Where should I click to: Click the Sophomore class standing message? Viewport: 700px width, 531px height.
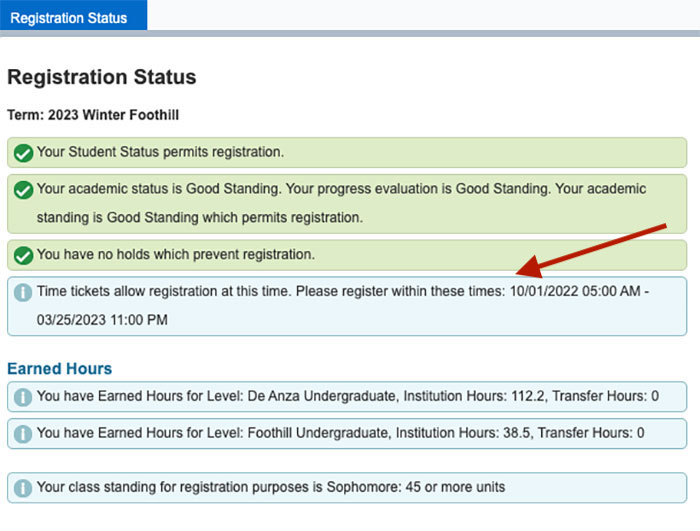270,487
